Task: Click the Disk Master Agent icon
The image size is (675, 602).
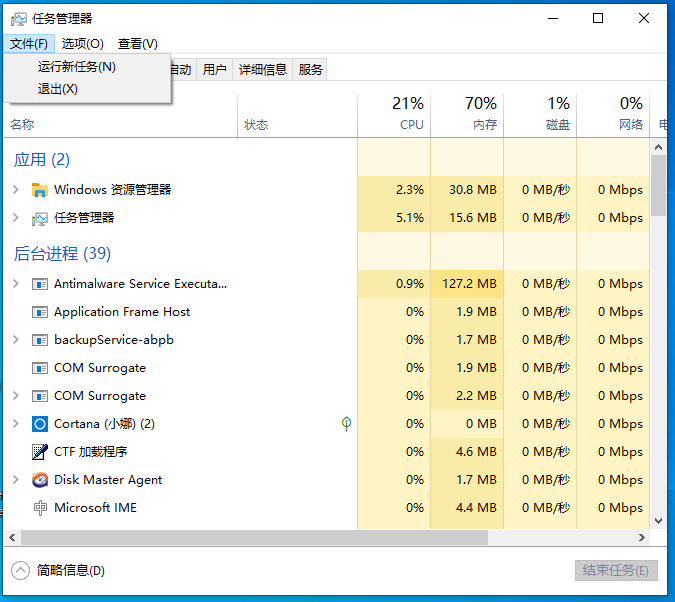Action: point(40,480)
